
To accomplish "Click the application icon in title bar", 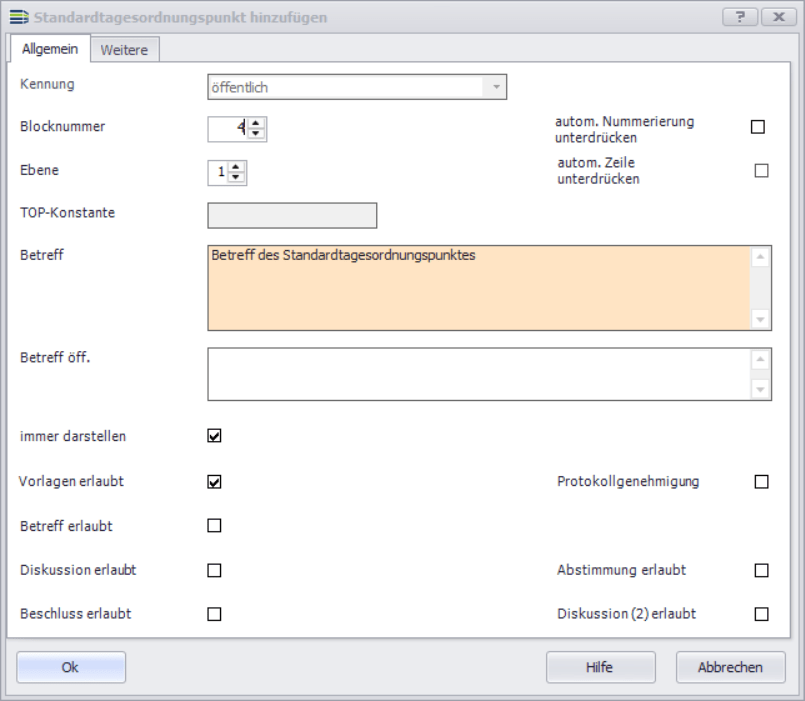I will (18, 18).
